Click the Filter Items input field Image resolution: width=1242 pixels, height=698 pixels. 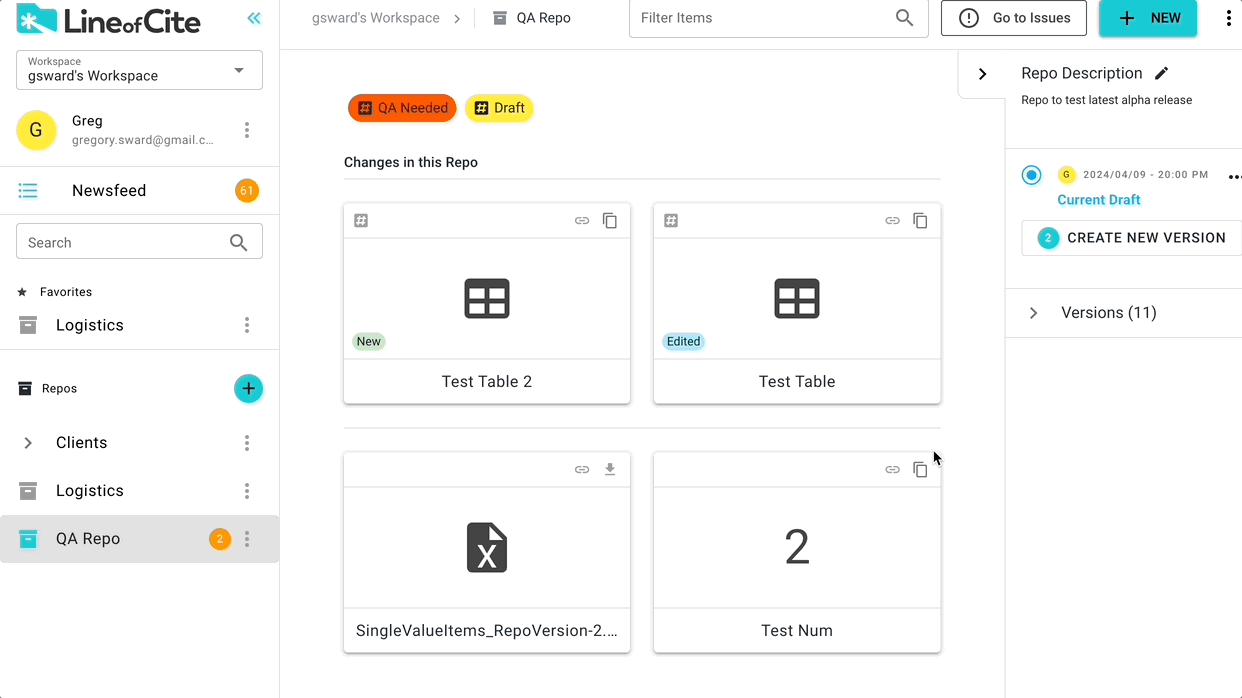coord(760,18)
